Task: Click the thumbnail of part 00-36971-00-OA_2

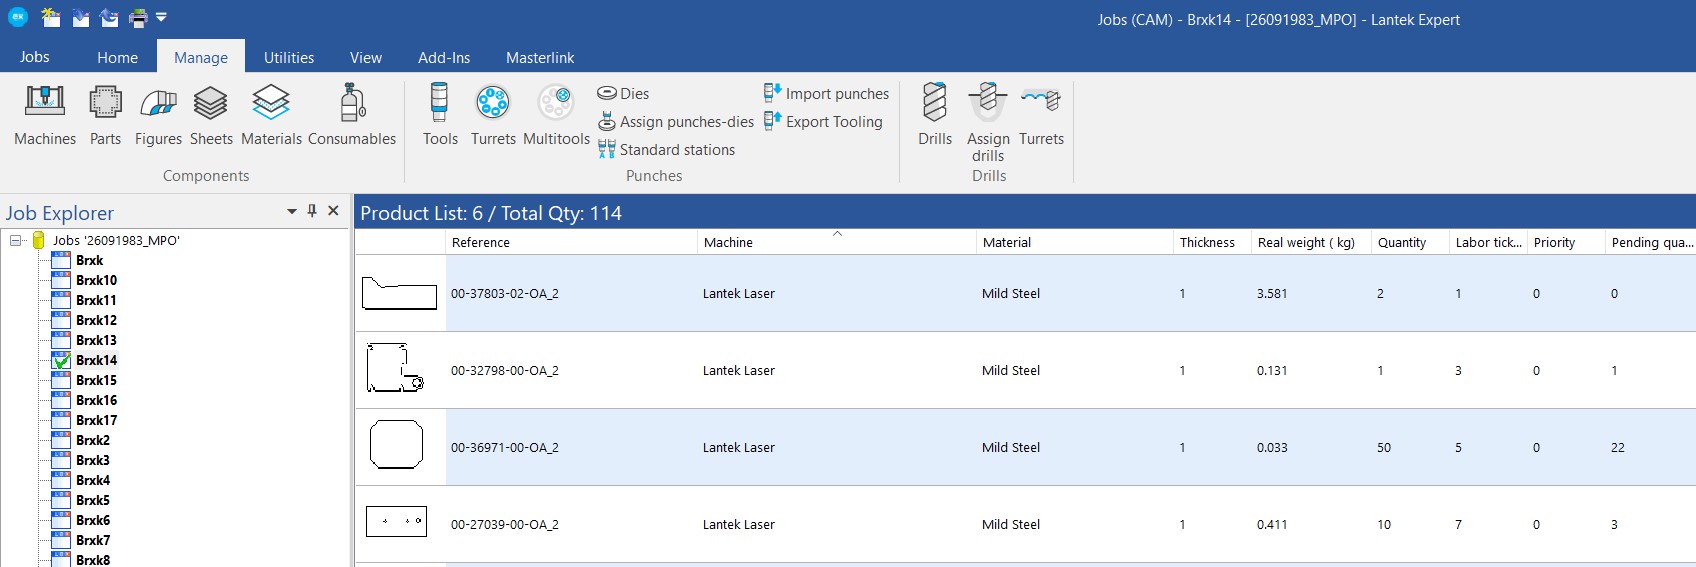Action: click(397, 445)
